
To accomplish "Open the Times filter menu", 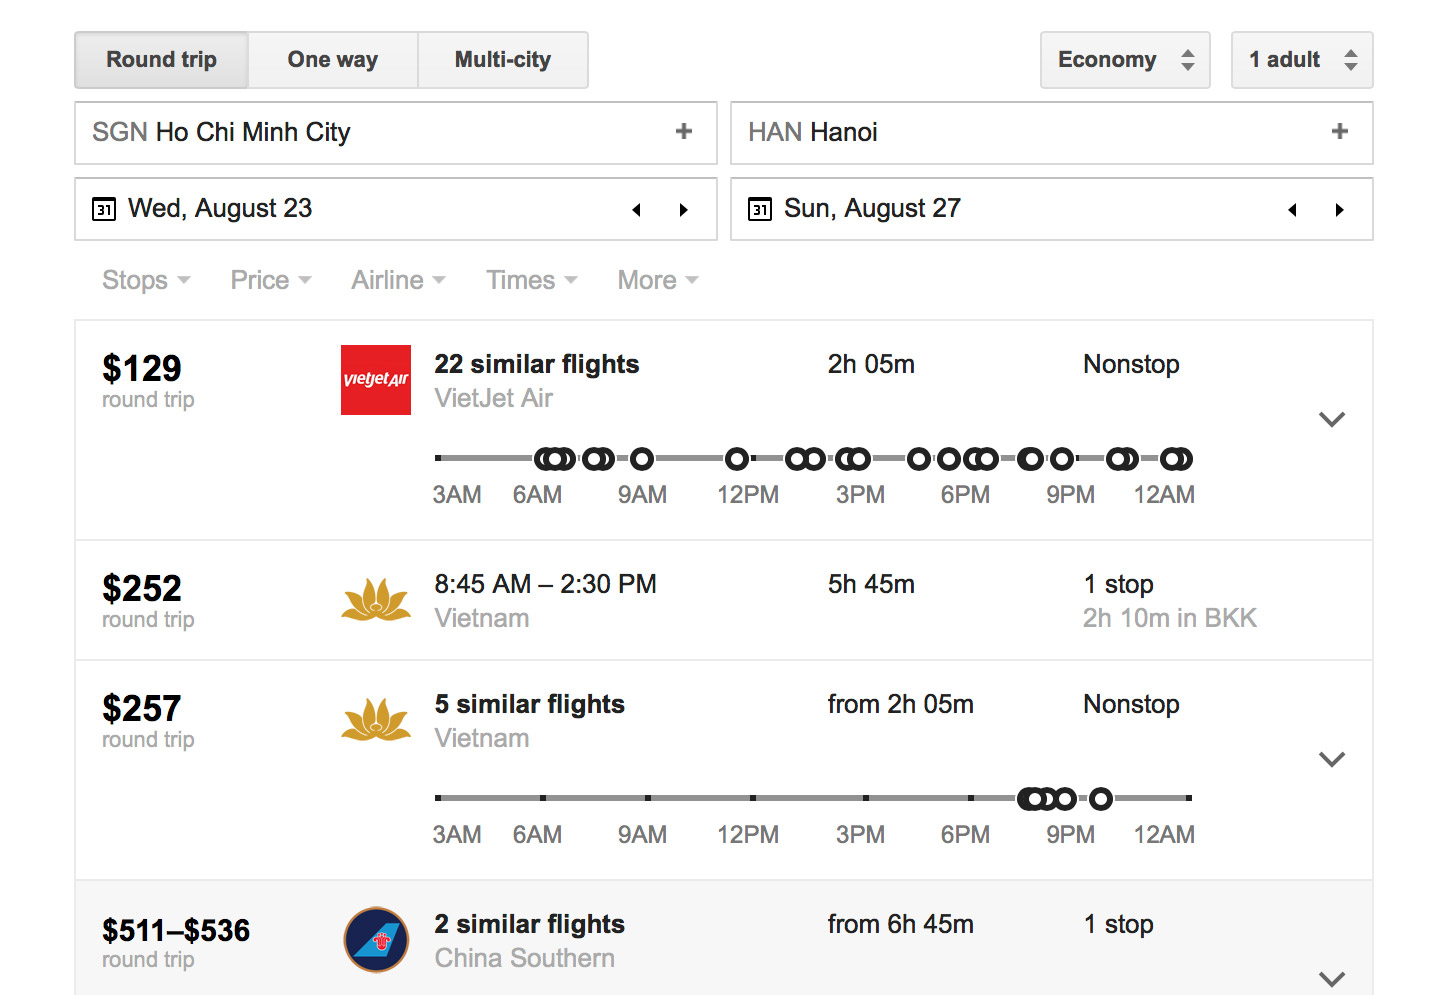I will point(532,280).
